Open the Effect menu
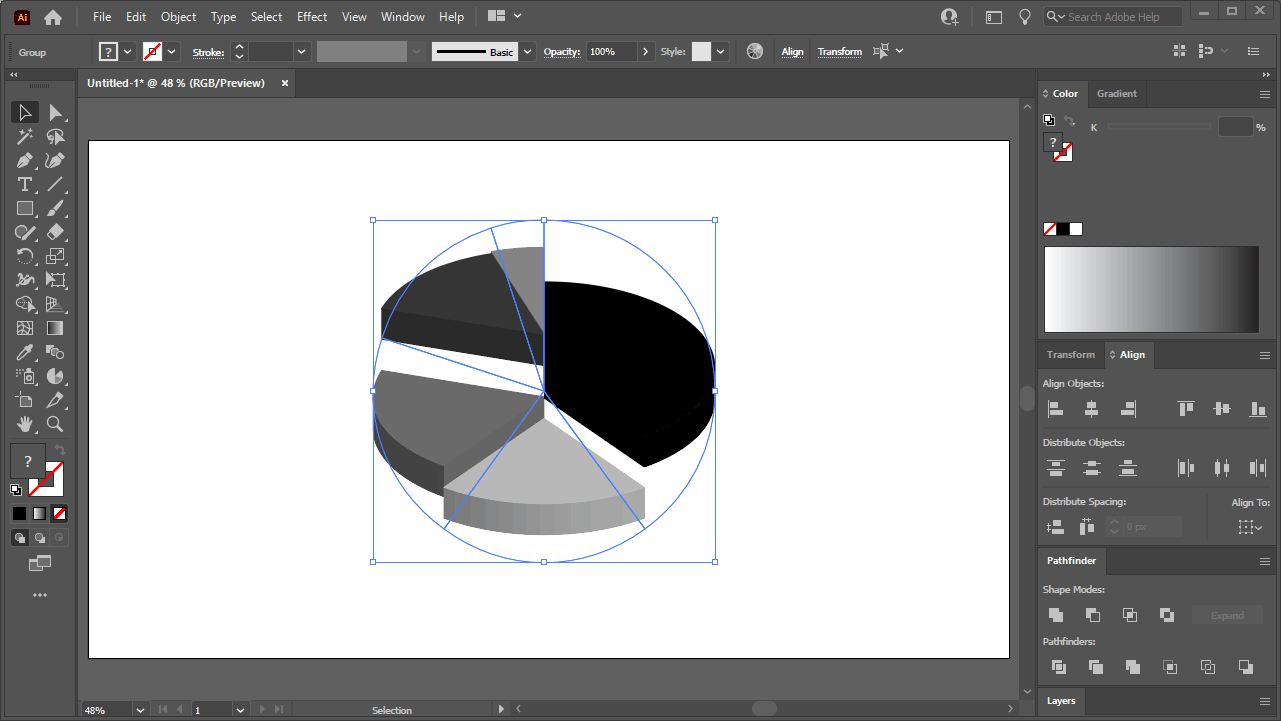Screen dimensions: 1281x721 311,16
